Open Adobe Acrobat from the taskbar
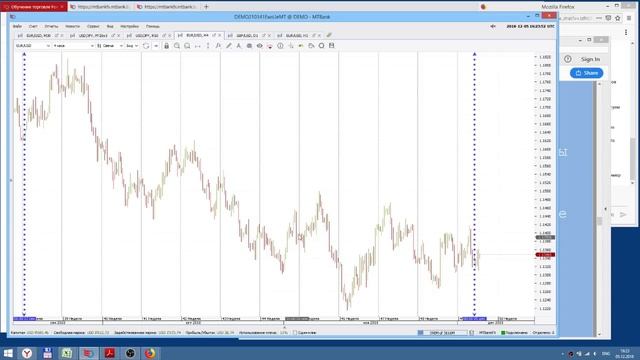Viewport: 640px width, 360px height. coord(109,353)
